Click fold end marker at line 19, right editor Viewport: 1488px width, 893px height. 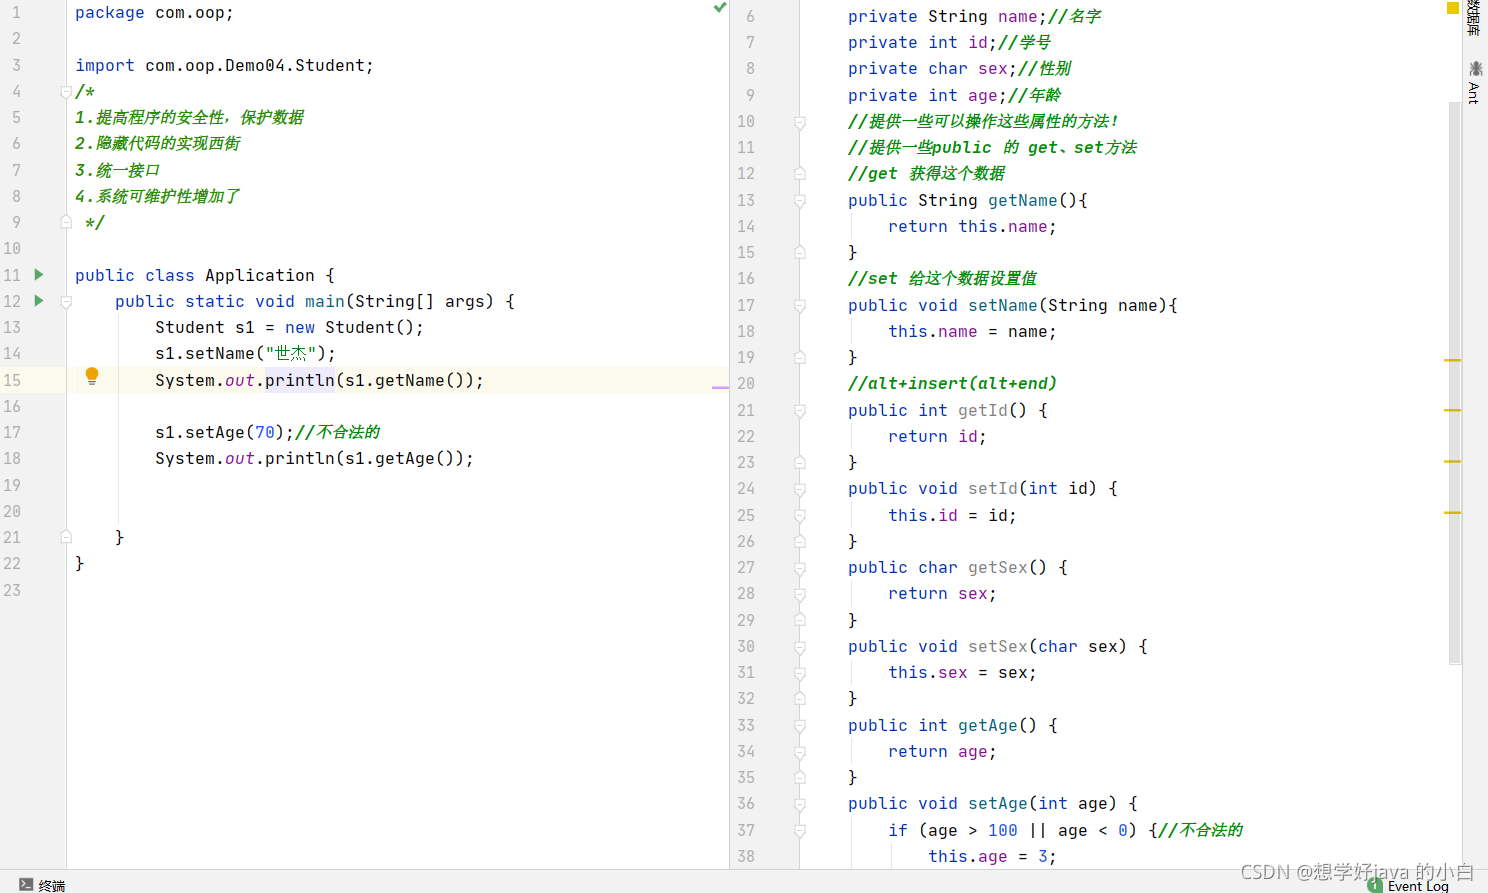coord(800,358)
